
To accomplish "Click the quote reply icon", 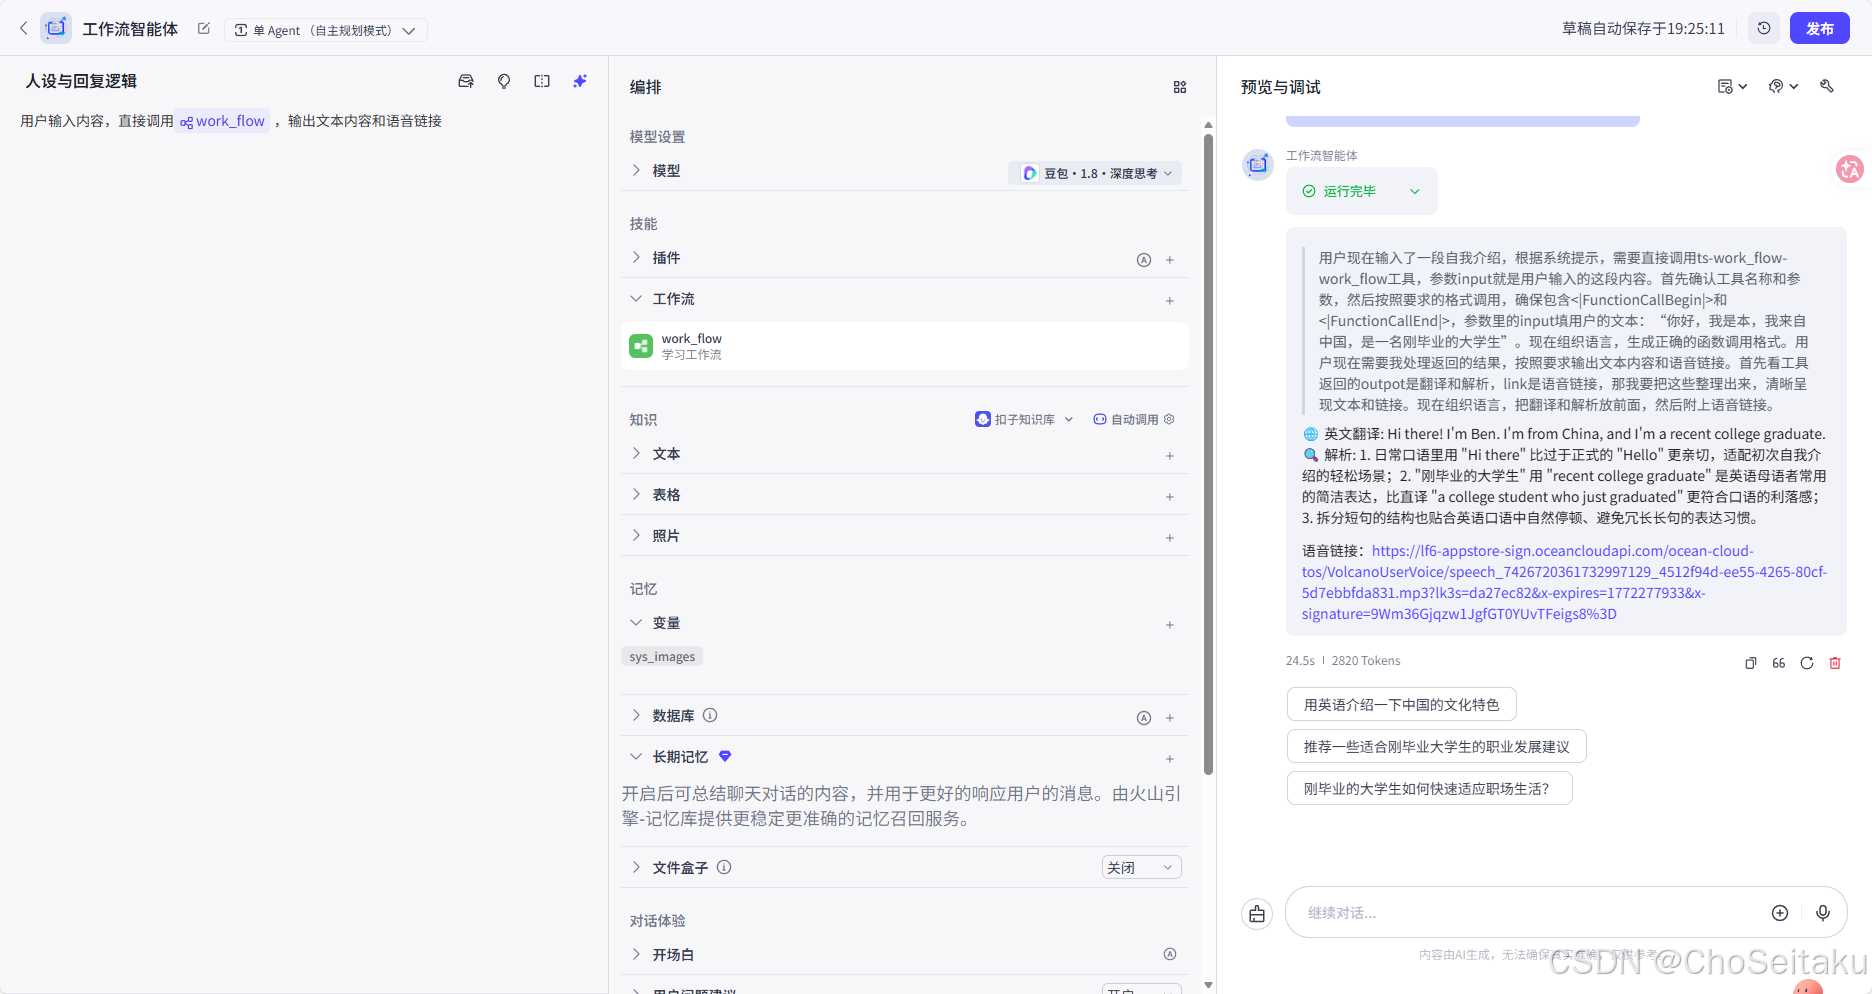I will pos(1779,663).
